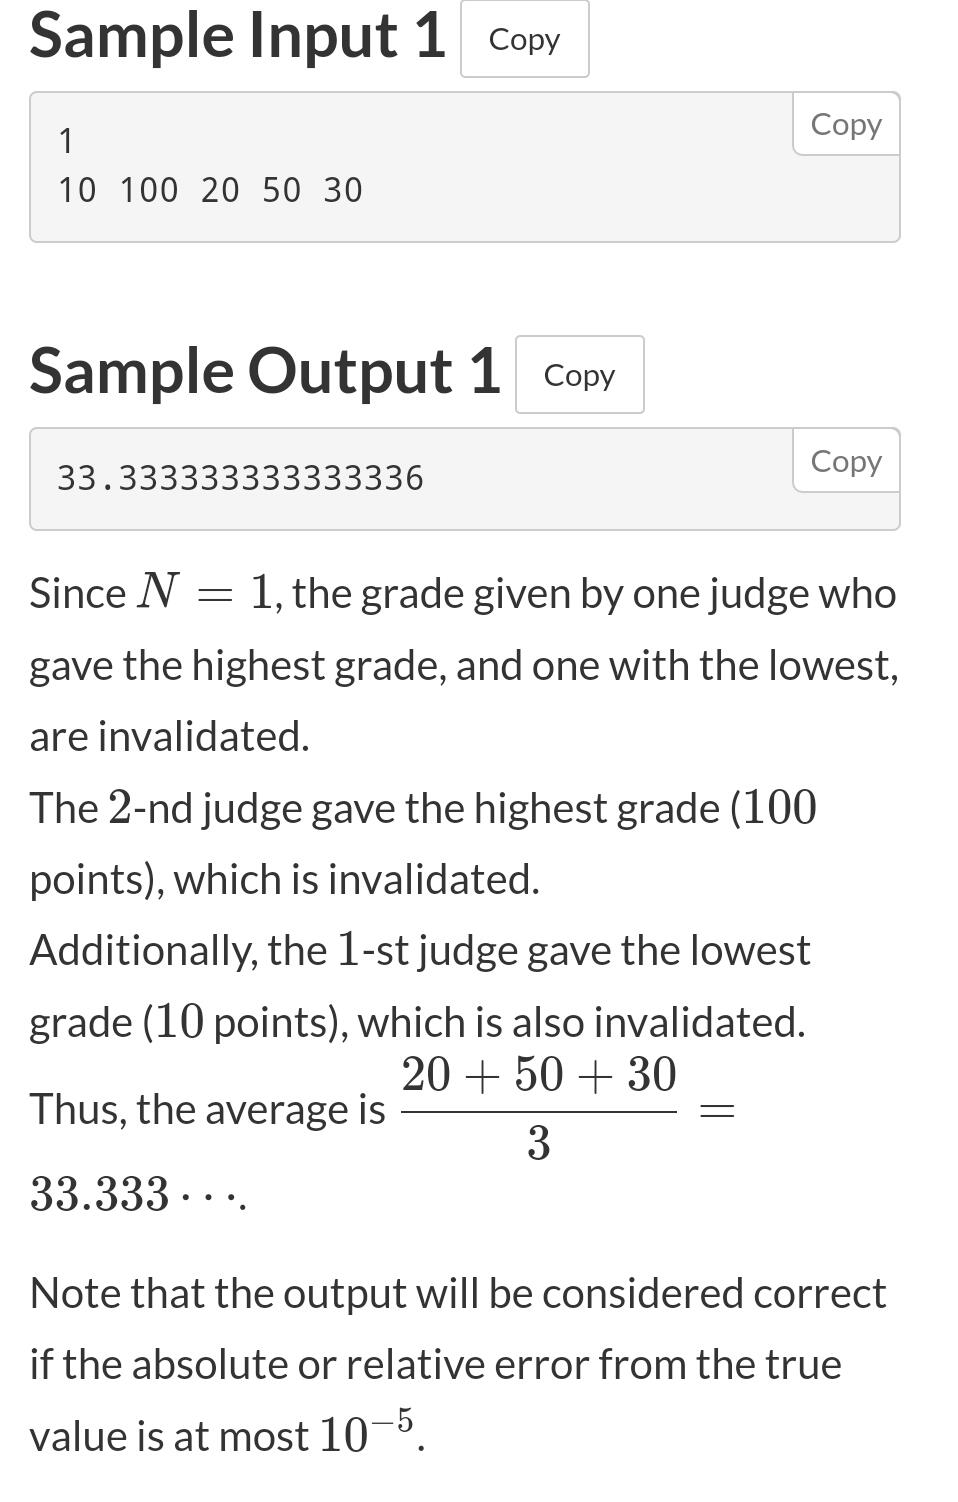This screenshot has height=1502, width=958.
Task: Click Copy button beside Sample Input 1 heading
Action: click(x=524, y=40)
